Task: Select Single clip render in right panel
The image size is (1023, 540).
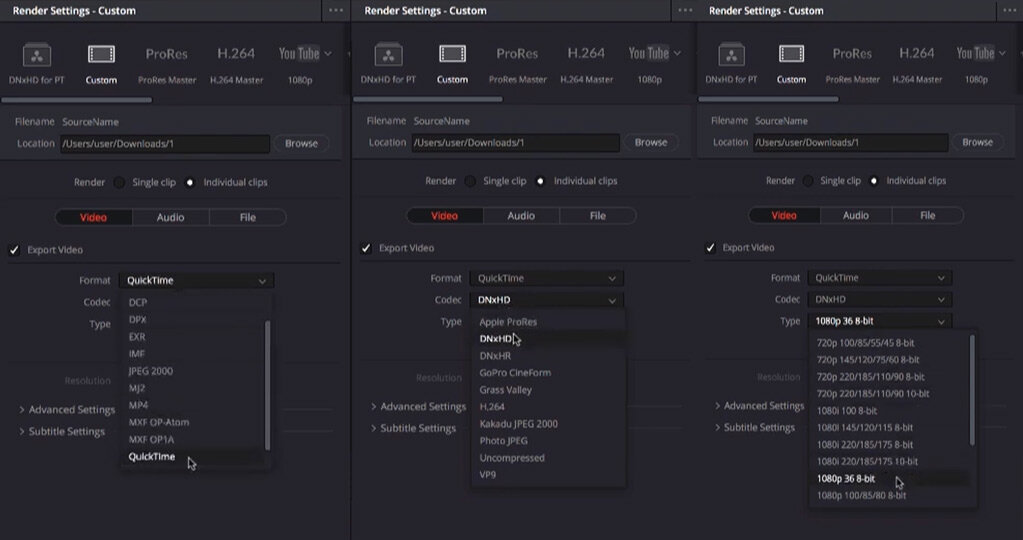Action: click(808, 181)
